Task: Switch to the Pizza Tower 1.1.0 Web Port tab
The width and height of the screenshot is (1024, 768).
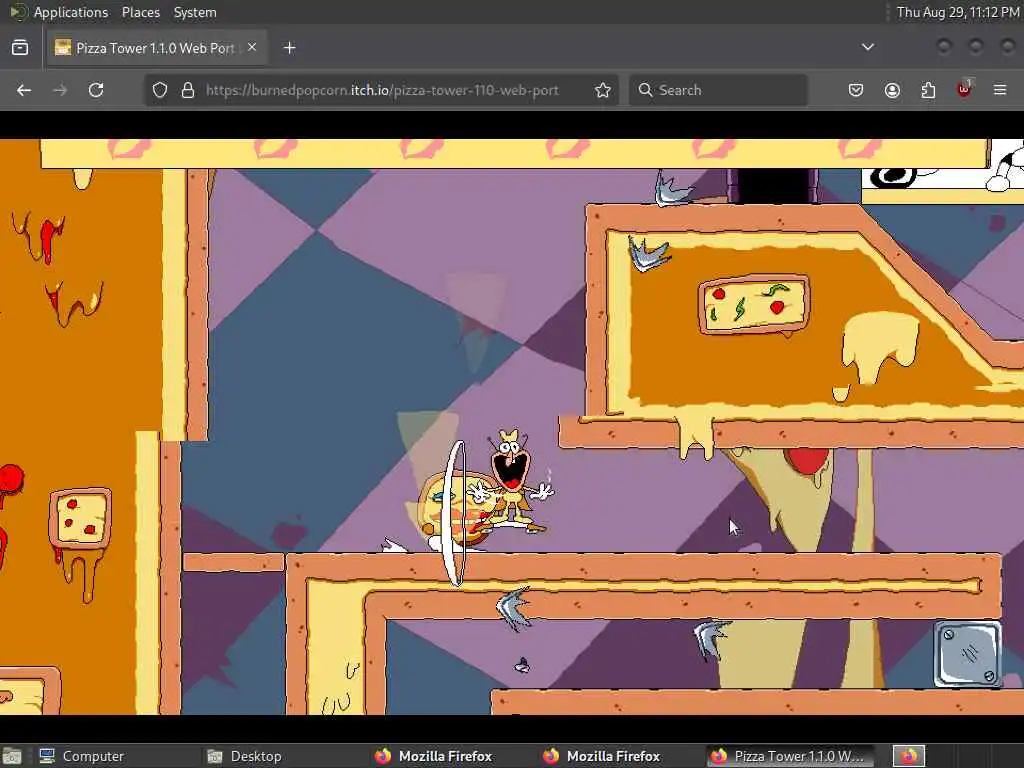Action: point(157,48)
